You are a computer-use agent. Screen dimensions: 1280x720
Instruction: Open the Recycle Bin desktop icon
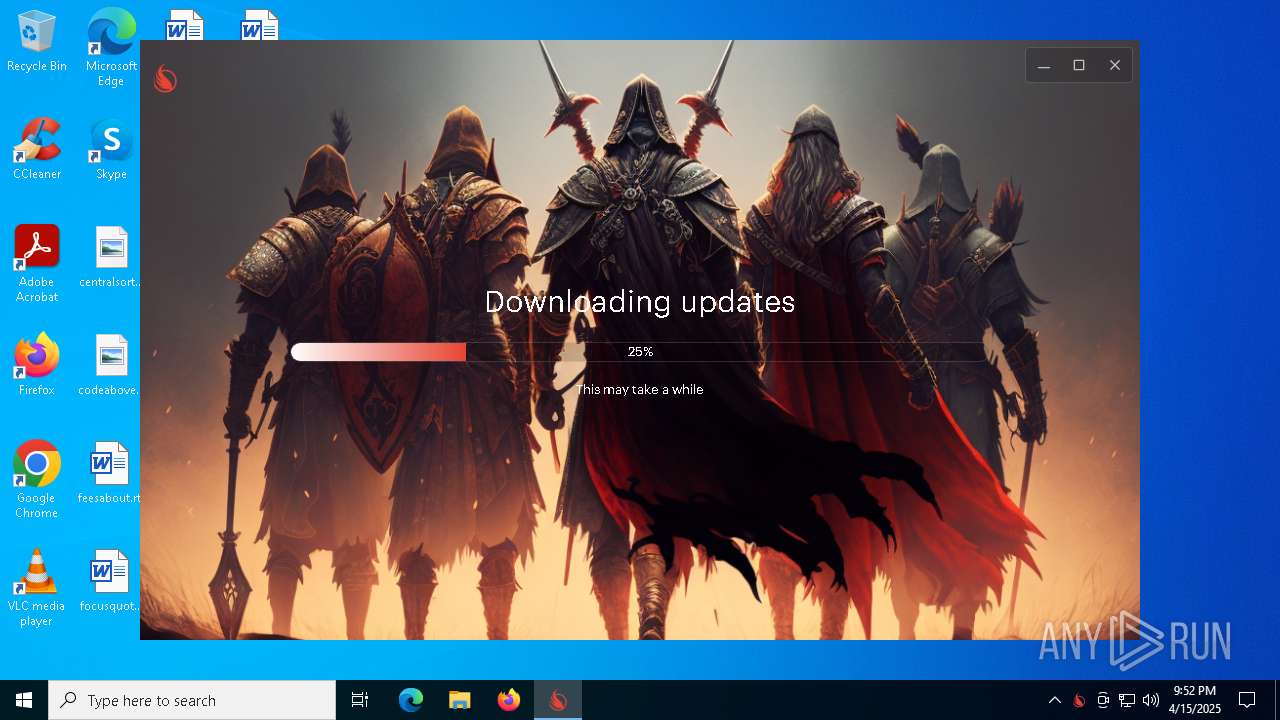pyautogui.click(x=37, y=42)
